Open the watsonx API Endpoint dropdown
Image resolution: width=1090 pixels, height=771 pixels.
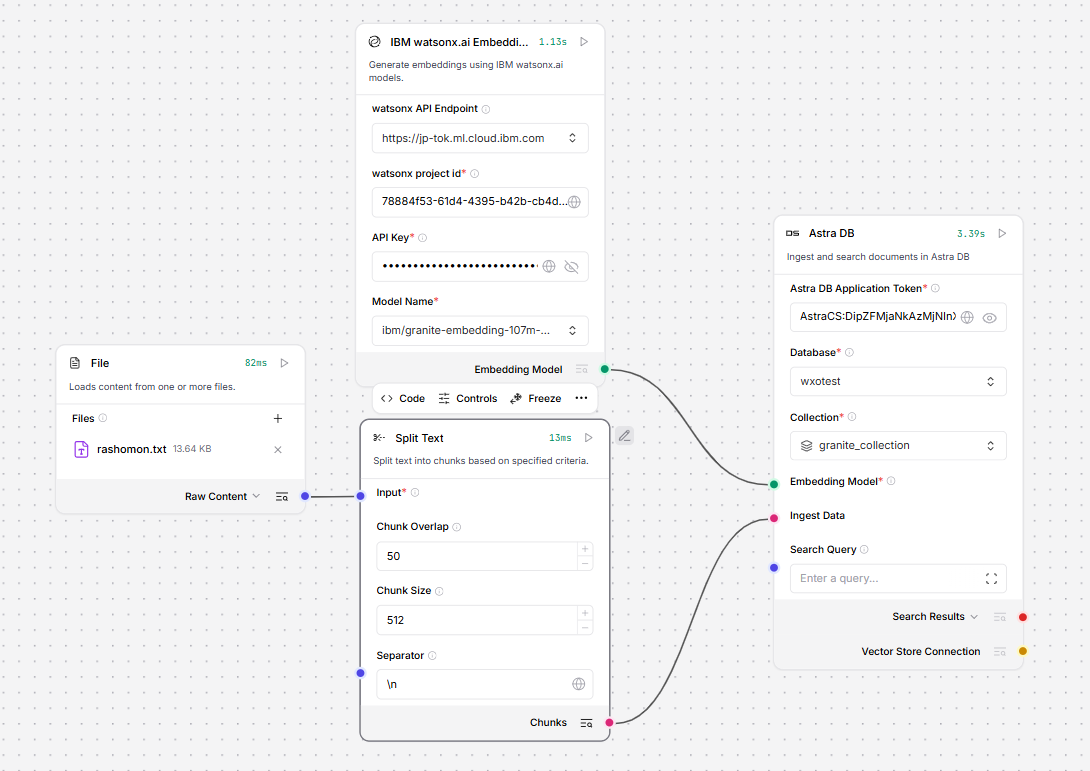[x=480, y=138]
